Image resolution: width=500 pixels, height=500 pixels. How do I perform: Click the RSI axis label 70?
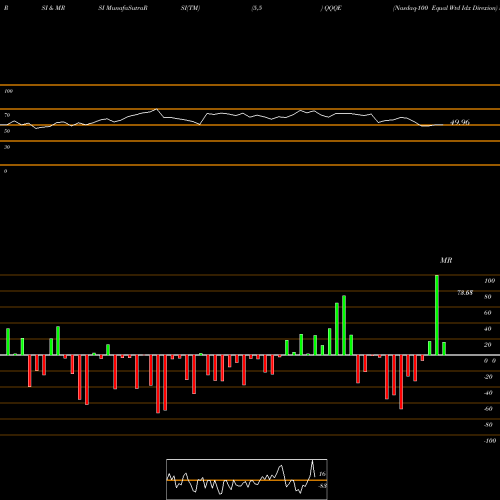point(7,115)
